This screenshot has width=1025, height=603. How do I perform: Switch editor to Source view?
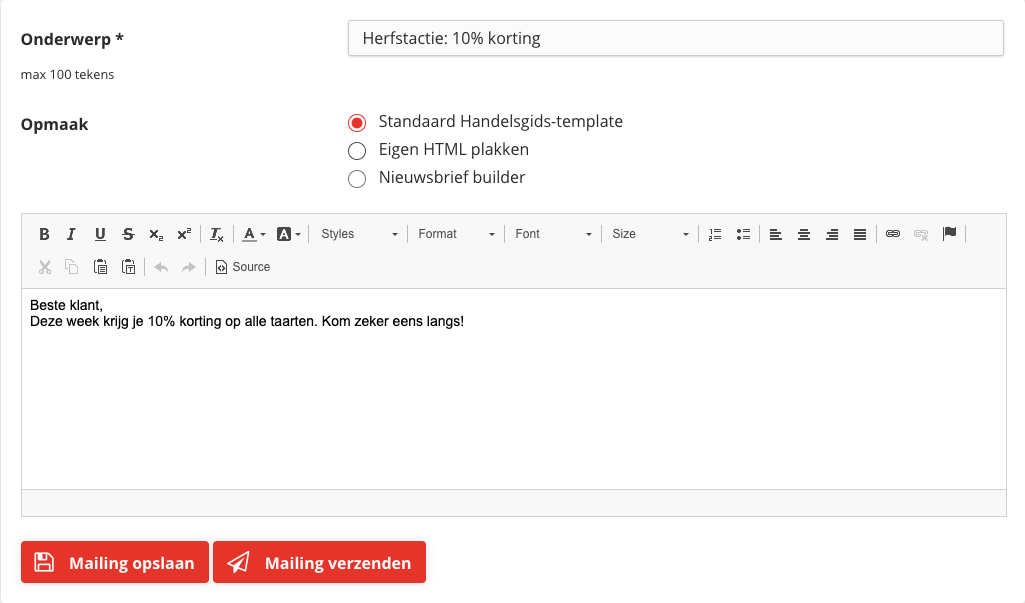[243, 267]
